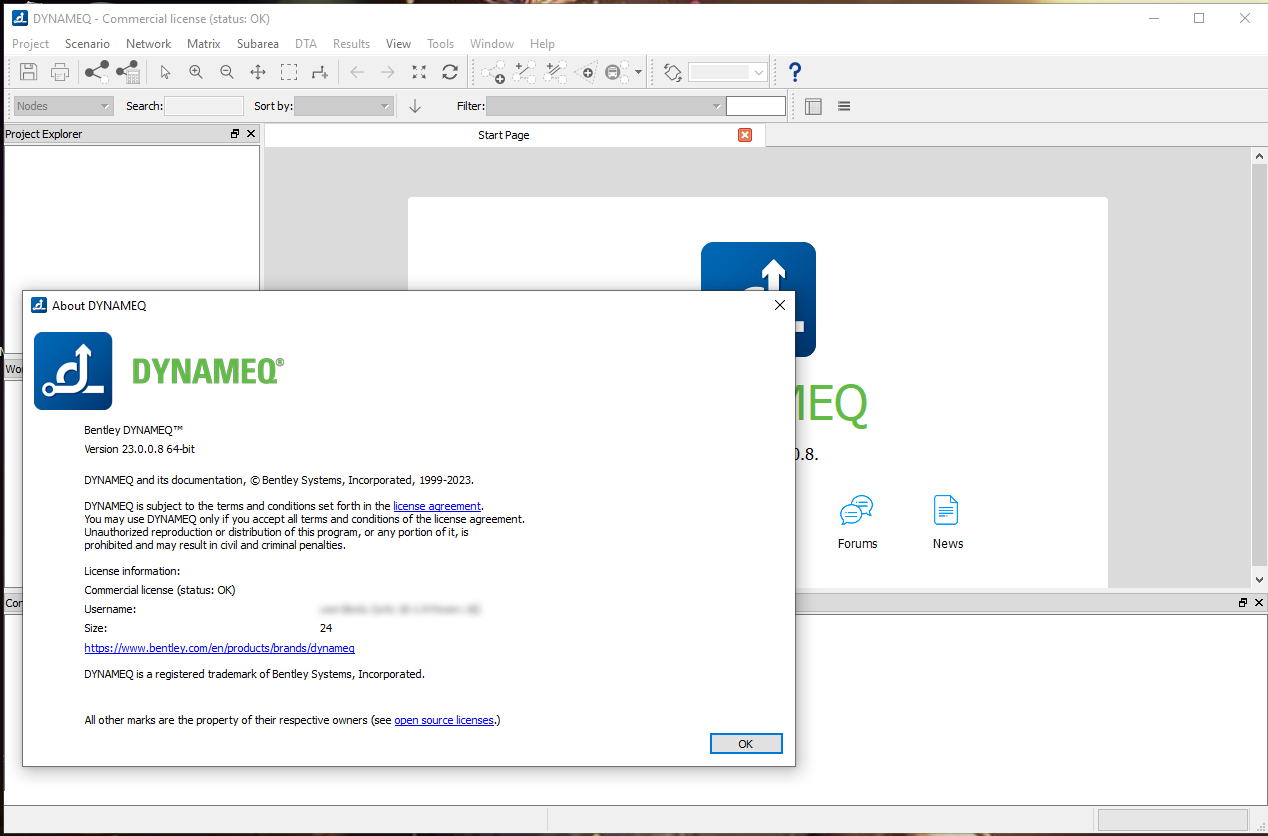
Task: Open the Filter dropdown
Action: pyautogui.click(x=605, y=106)
